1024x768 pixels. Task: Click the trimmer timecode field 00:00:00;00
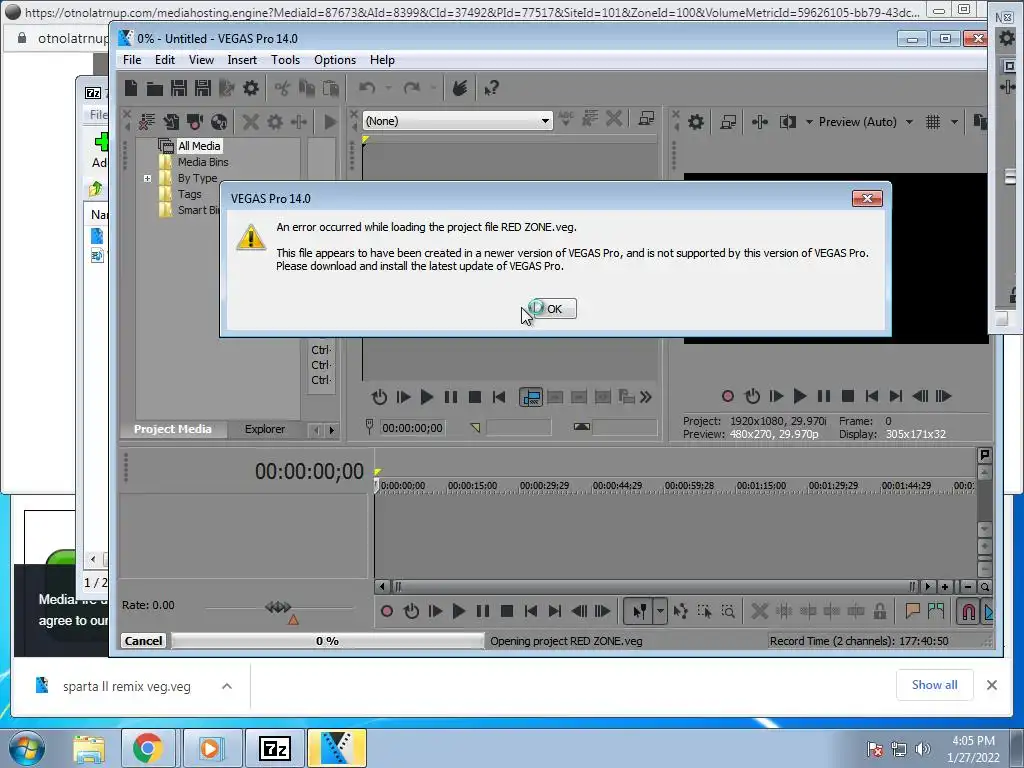click(x=412, y=428)
